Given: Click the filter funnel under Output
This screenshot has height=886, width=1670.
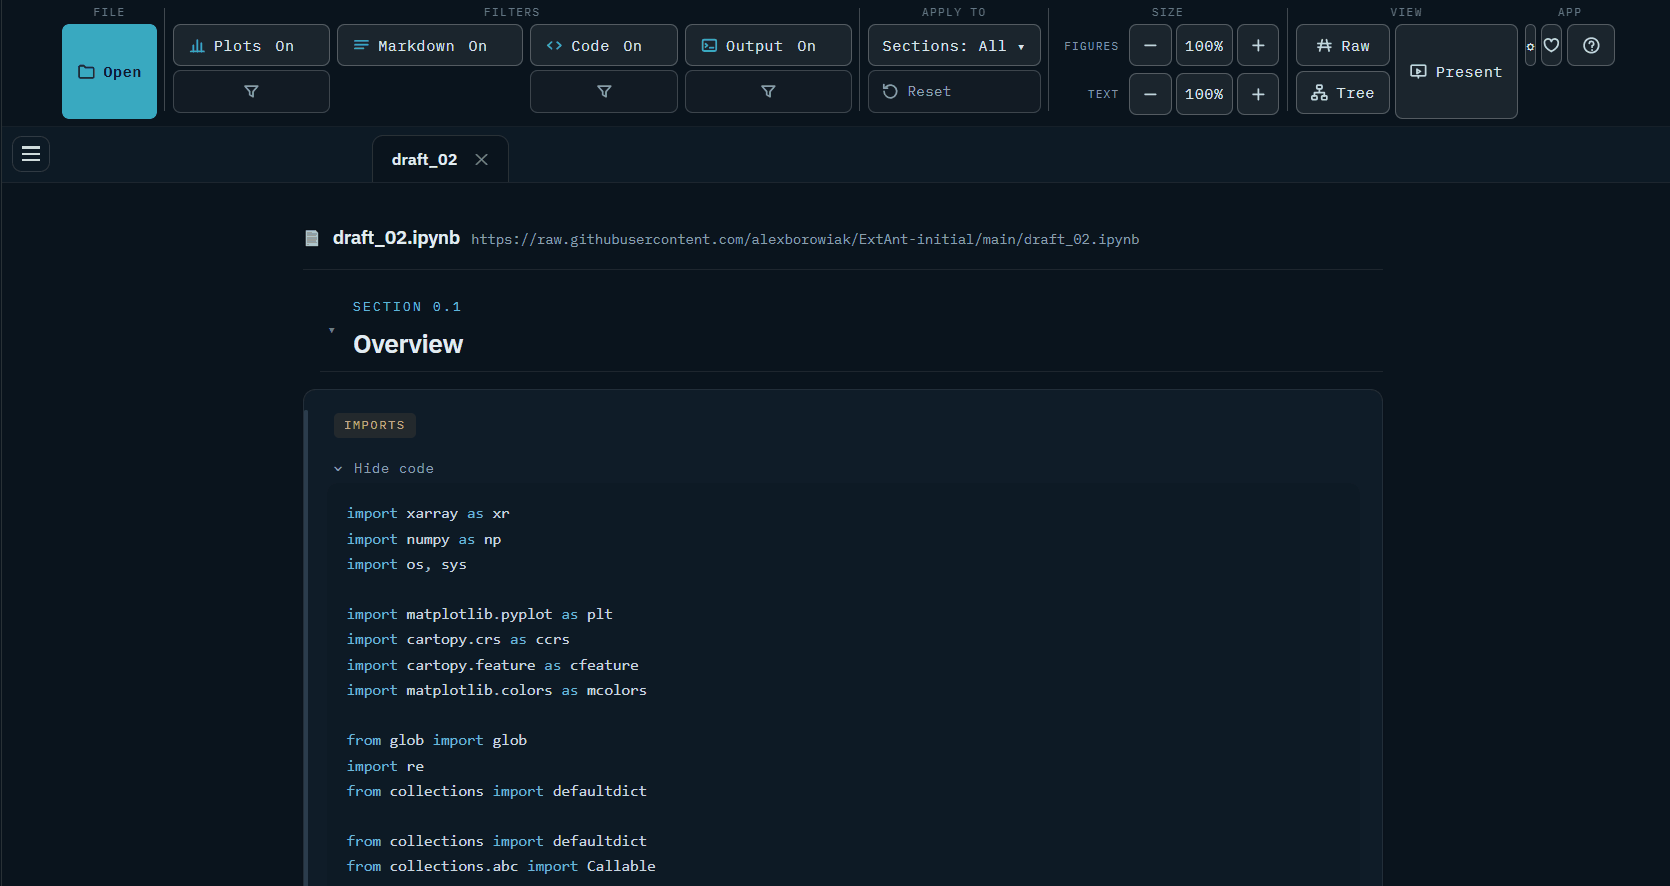Looking at the screenshot, I should coord(768,91).
